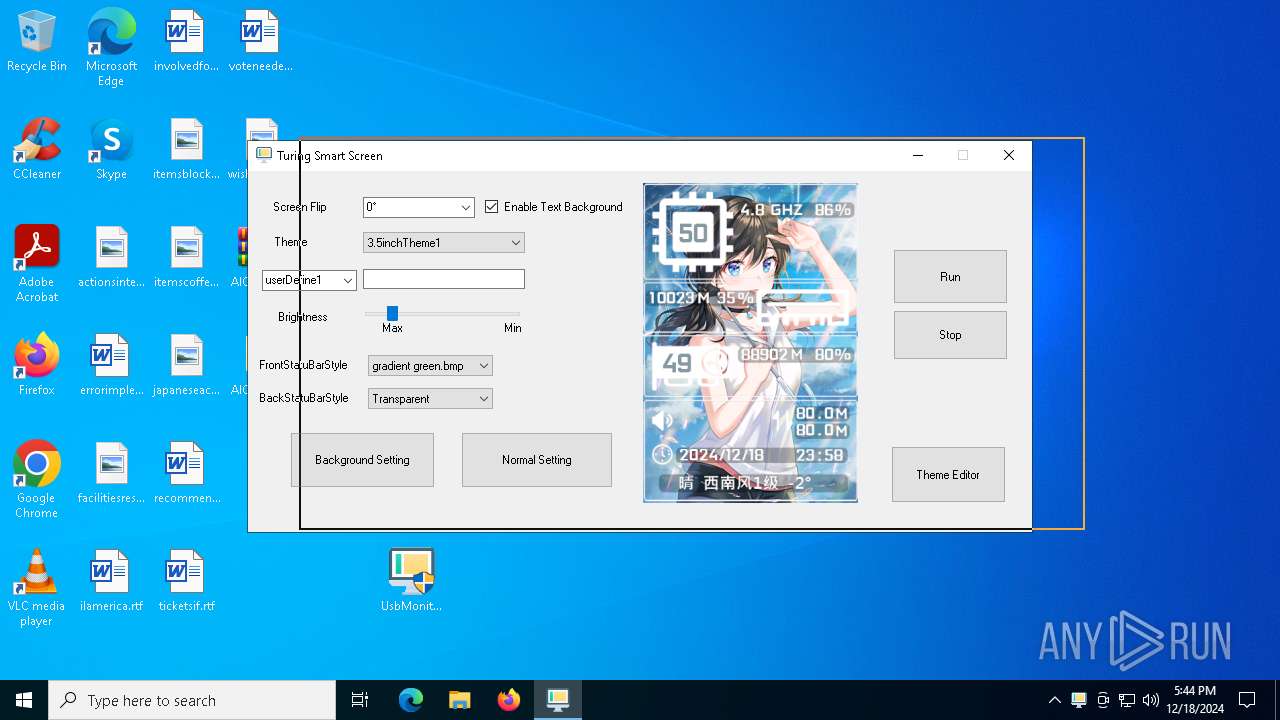Launch Firefox desktop shortcut

(37, 366)
